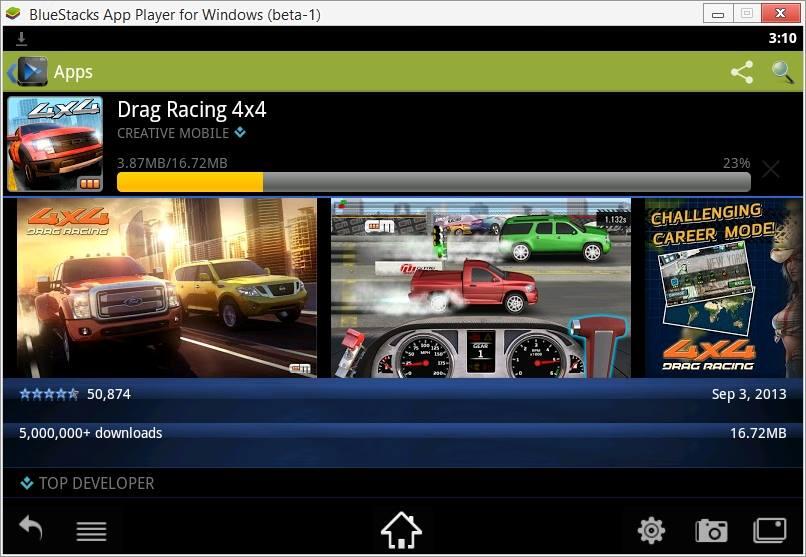Screen dimensions: 806x557
Task: Open search with the magnifying glass icon
Action: point(782,72)
